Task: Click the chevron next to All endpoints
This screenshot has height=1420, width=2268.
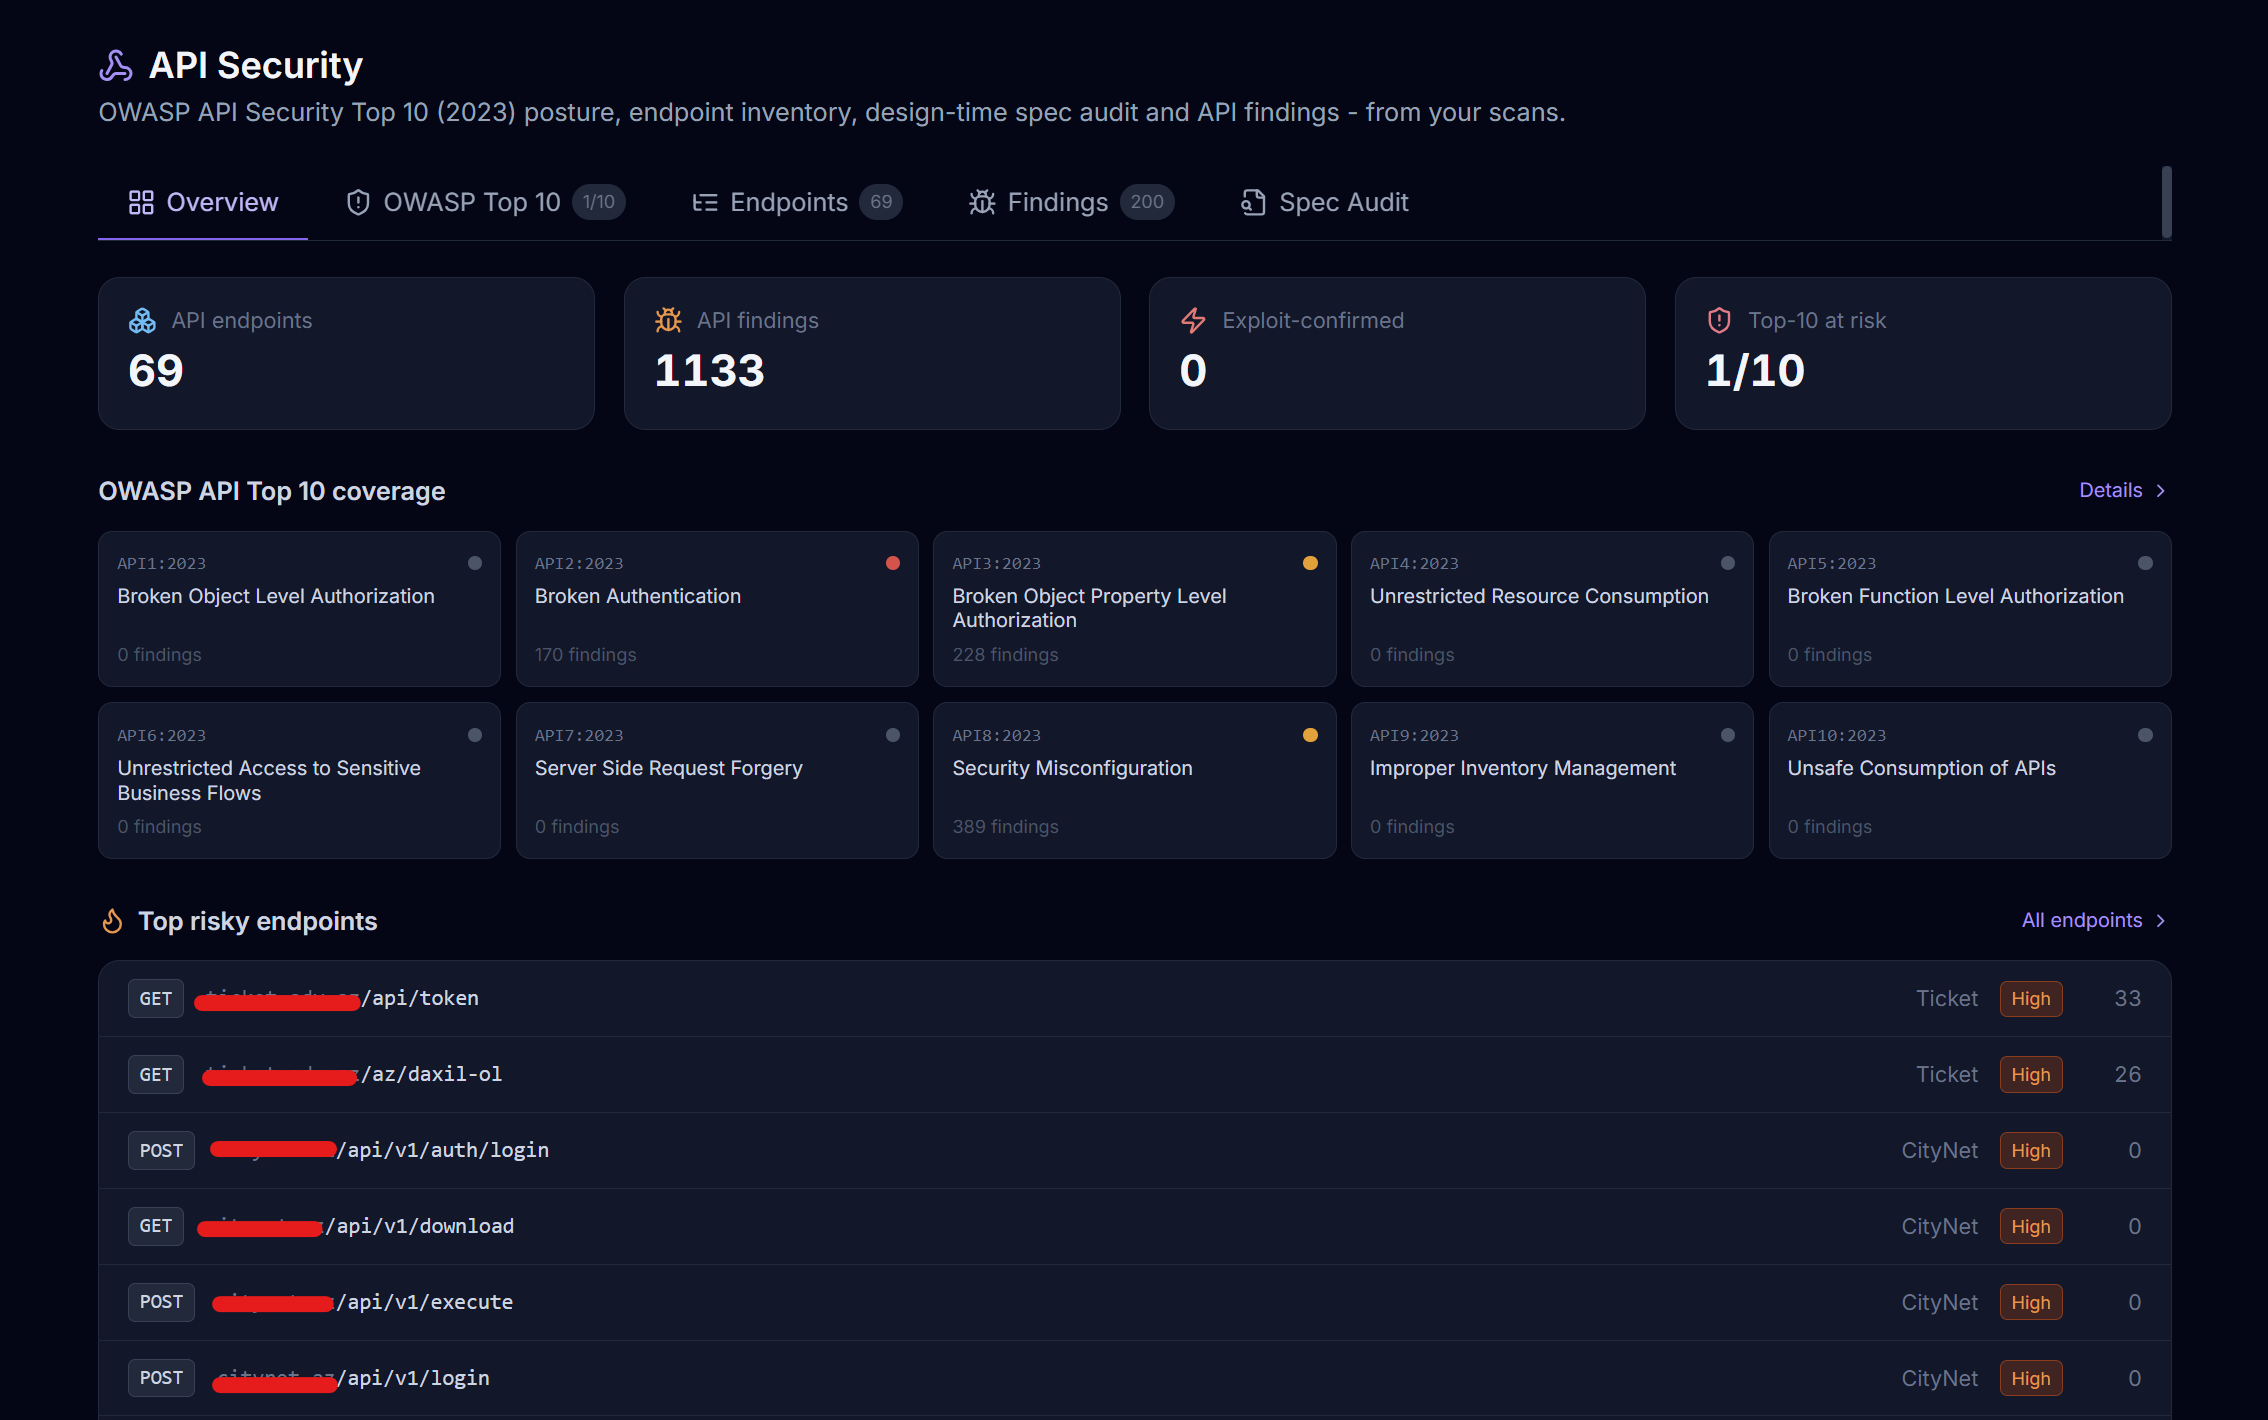Action: (x=2161, y=921)
